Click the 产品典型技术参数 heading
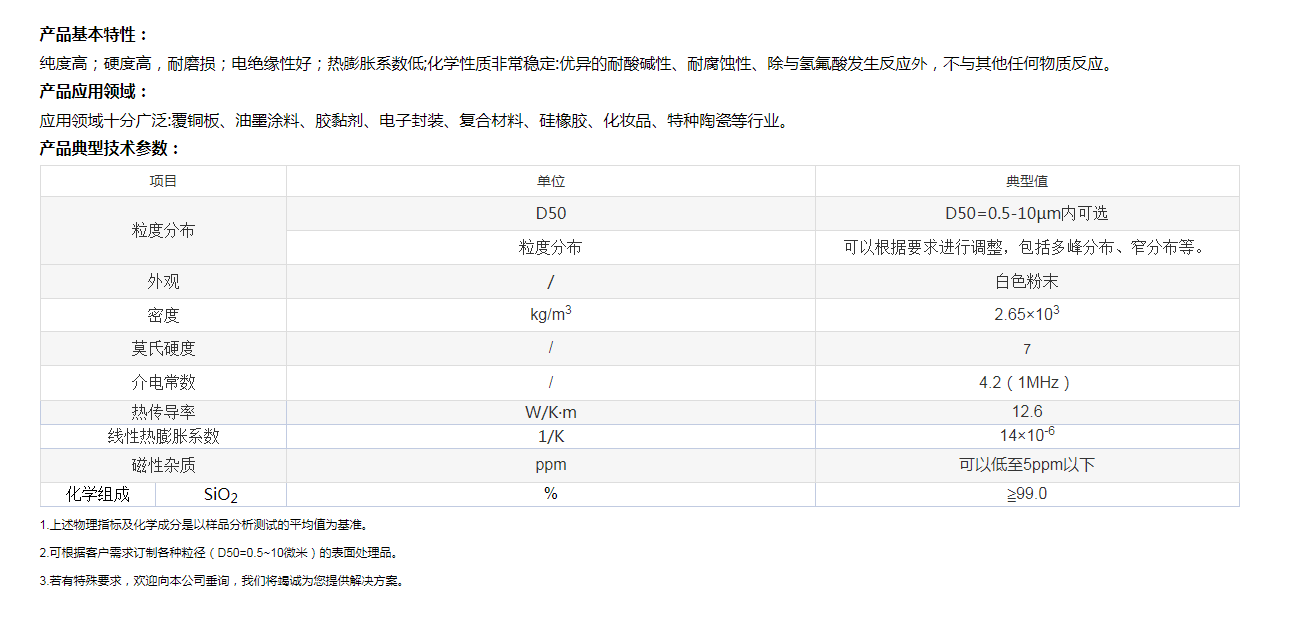Screen dimensions: 1291x630 click(x=110, y=149)
